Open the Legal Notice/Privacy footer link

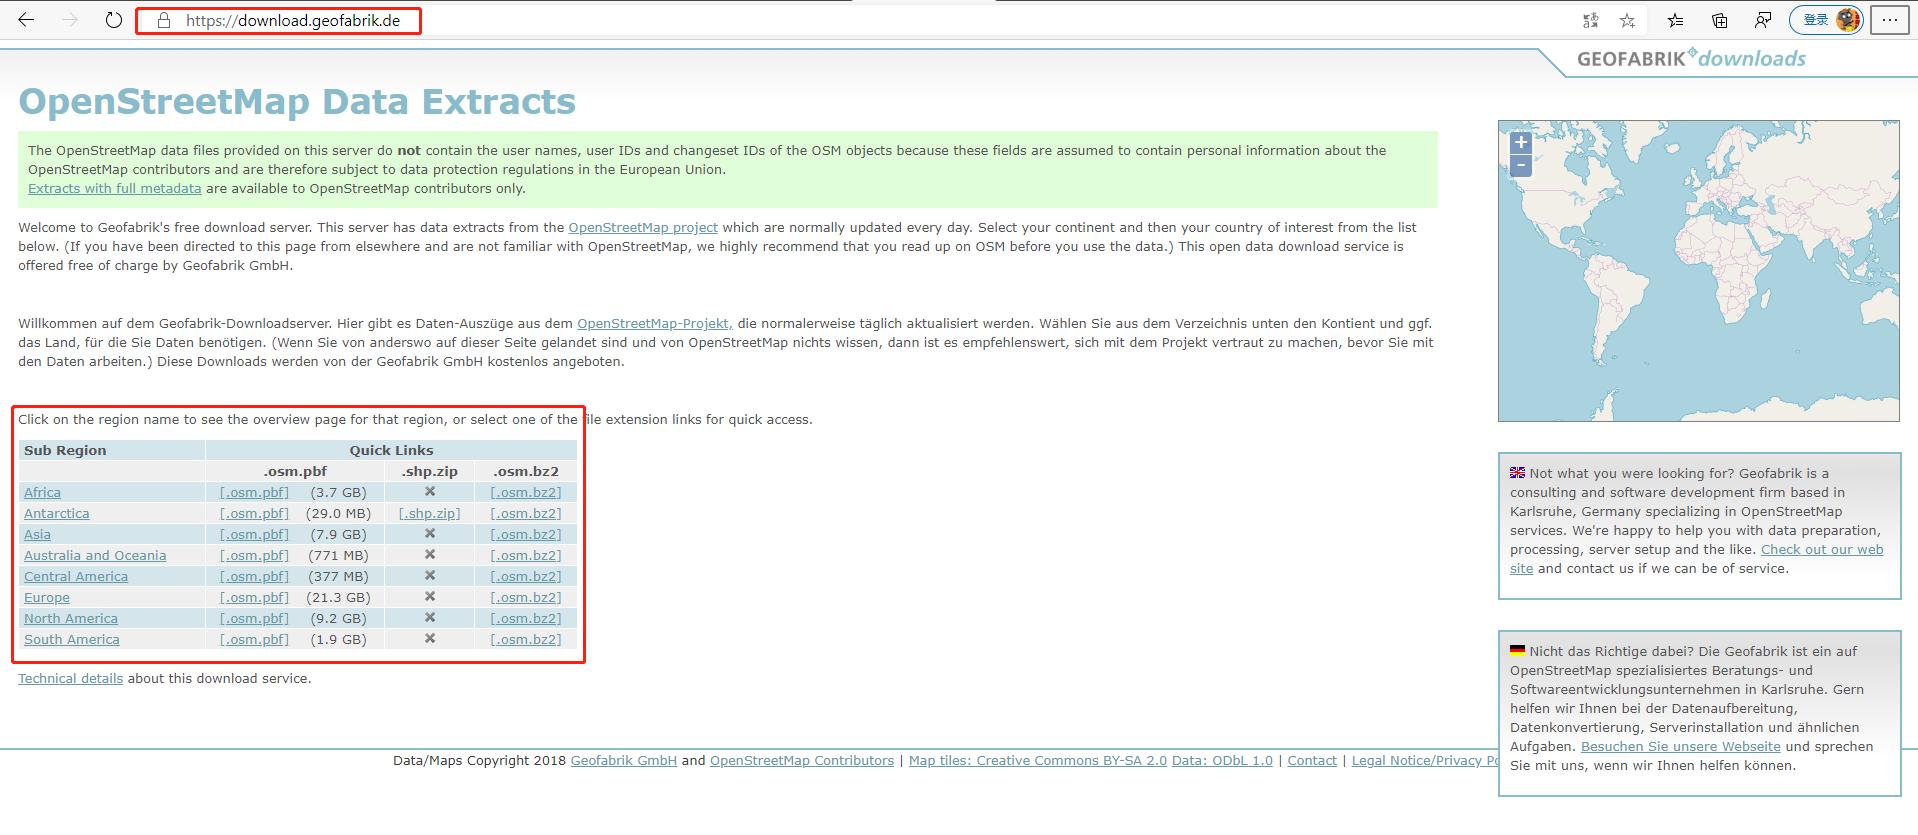coord(1425,760)
